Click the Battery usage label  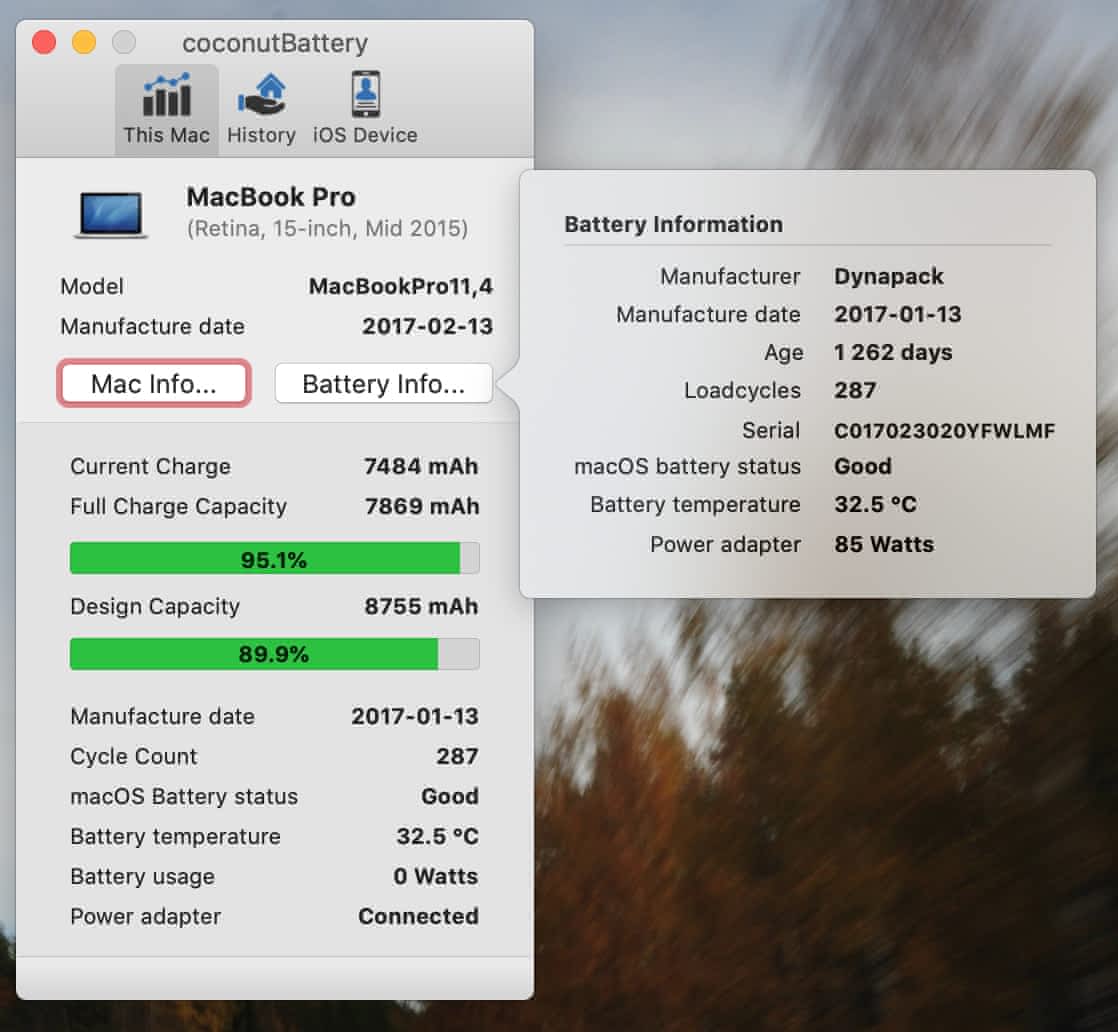[142, 877]
